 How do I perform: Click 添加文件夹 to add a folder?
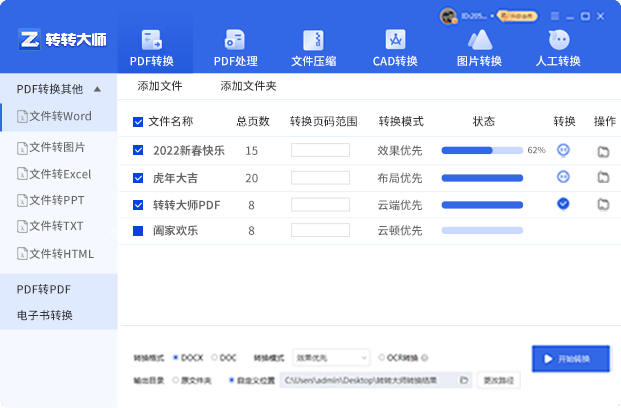point(248,86)
